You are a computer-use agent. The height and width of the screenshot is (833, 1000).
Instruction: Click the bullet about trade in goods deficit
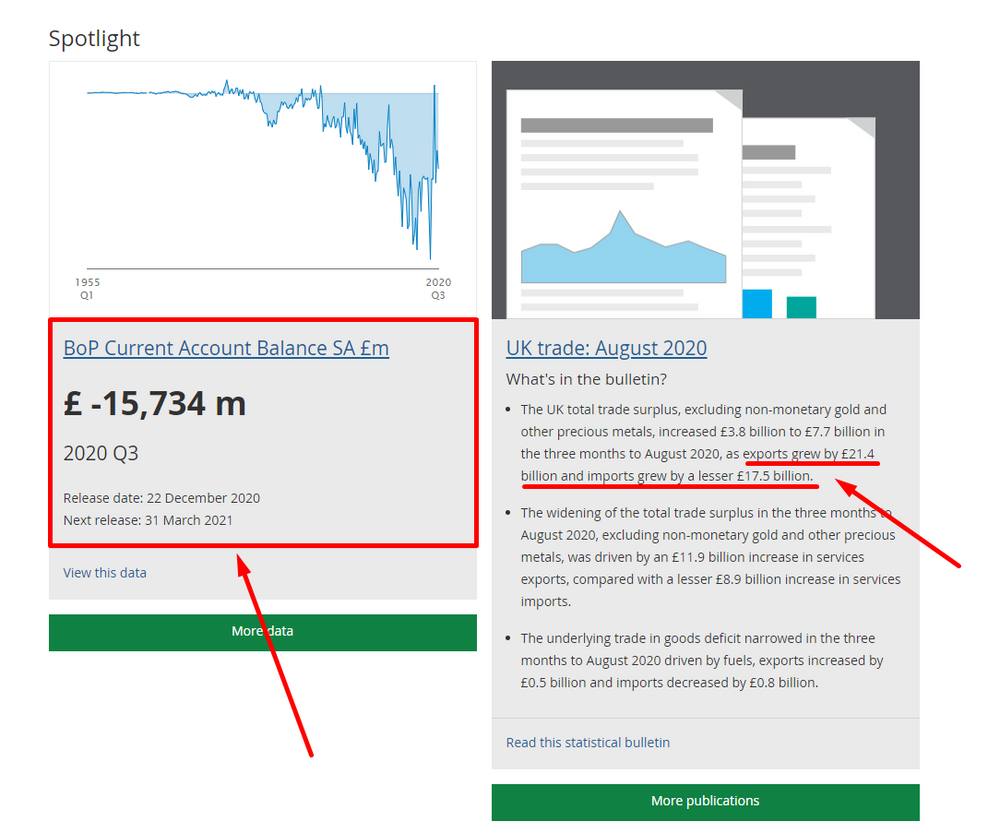(x=700, y=660)
